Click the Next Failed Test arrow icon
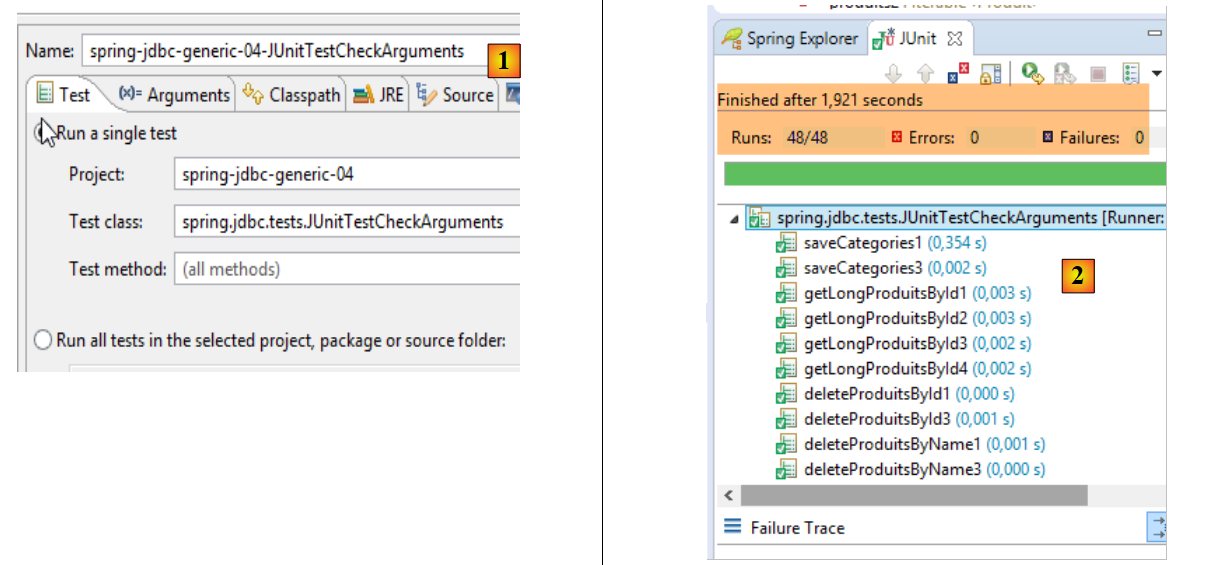The image size is (1211, 565). pyautogui.click(x=894, y=73)
